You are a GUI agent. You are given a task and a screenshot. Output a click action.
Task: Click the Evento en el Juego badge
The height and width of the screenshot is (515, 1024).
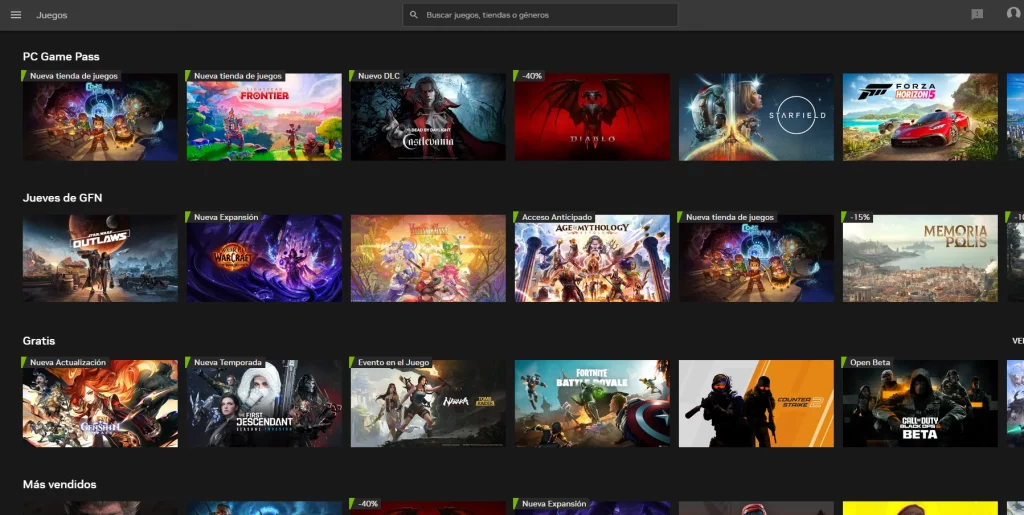391,362
